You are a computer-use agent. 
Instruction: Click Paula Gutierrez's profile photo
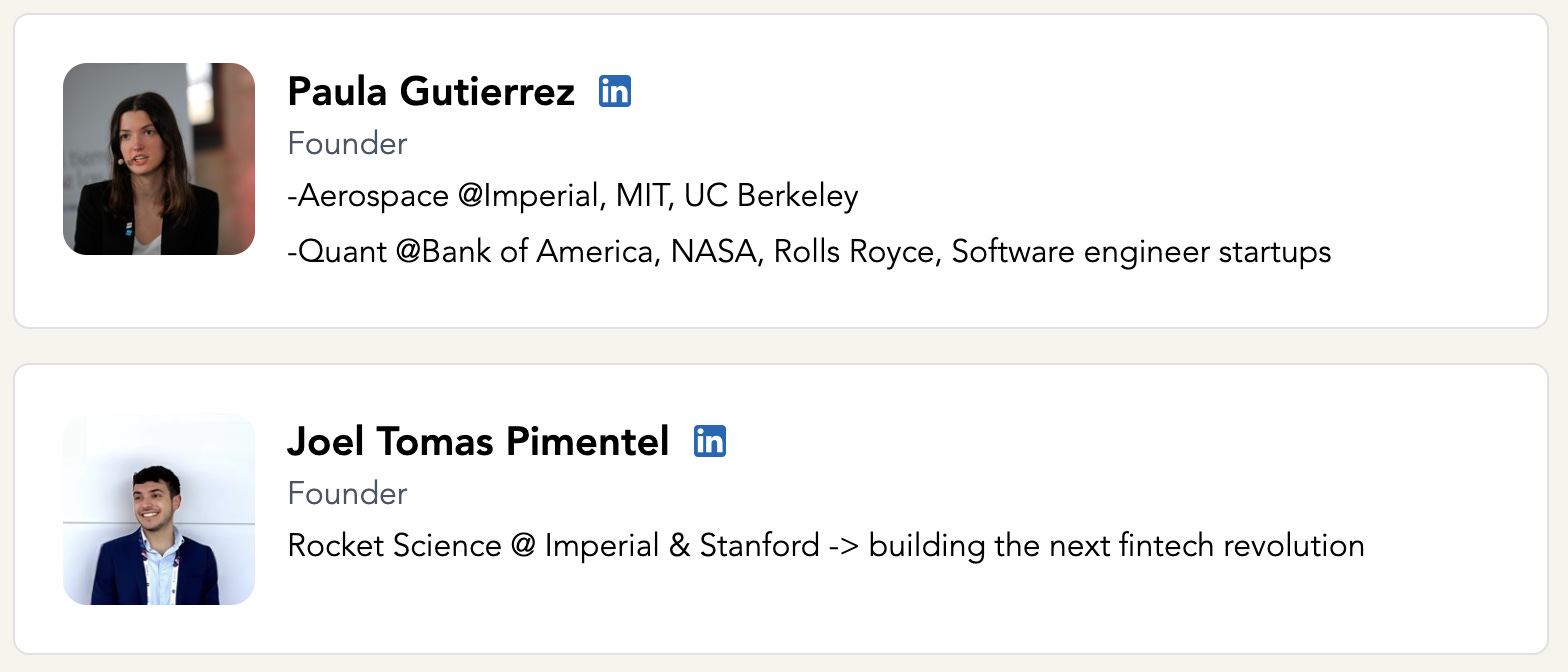(159, 159)
